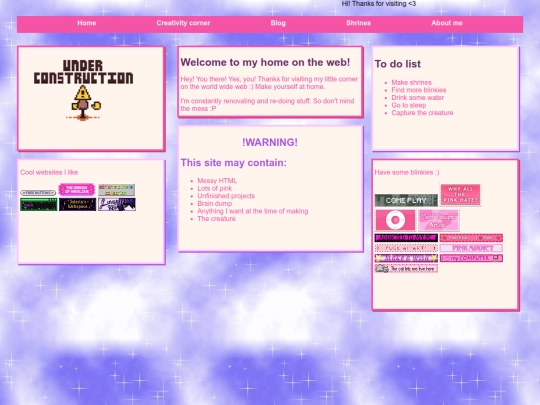Click the Make a Wish blinkie

click(x=406, y=258)
